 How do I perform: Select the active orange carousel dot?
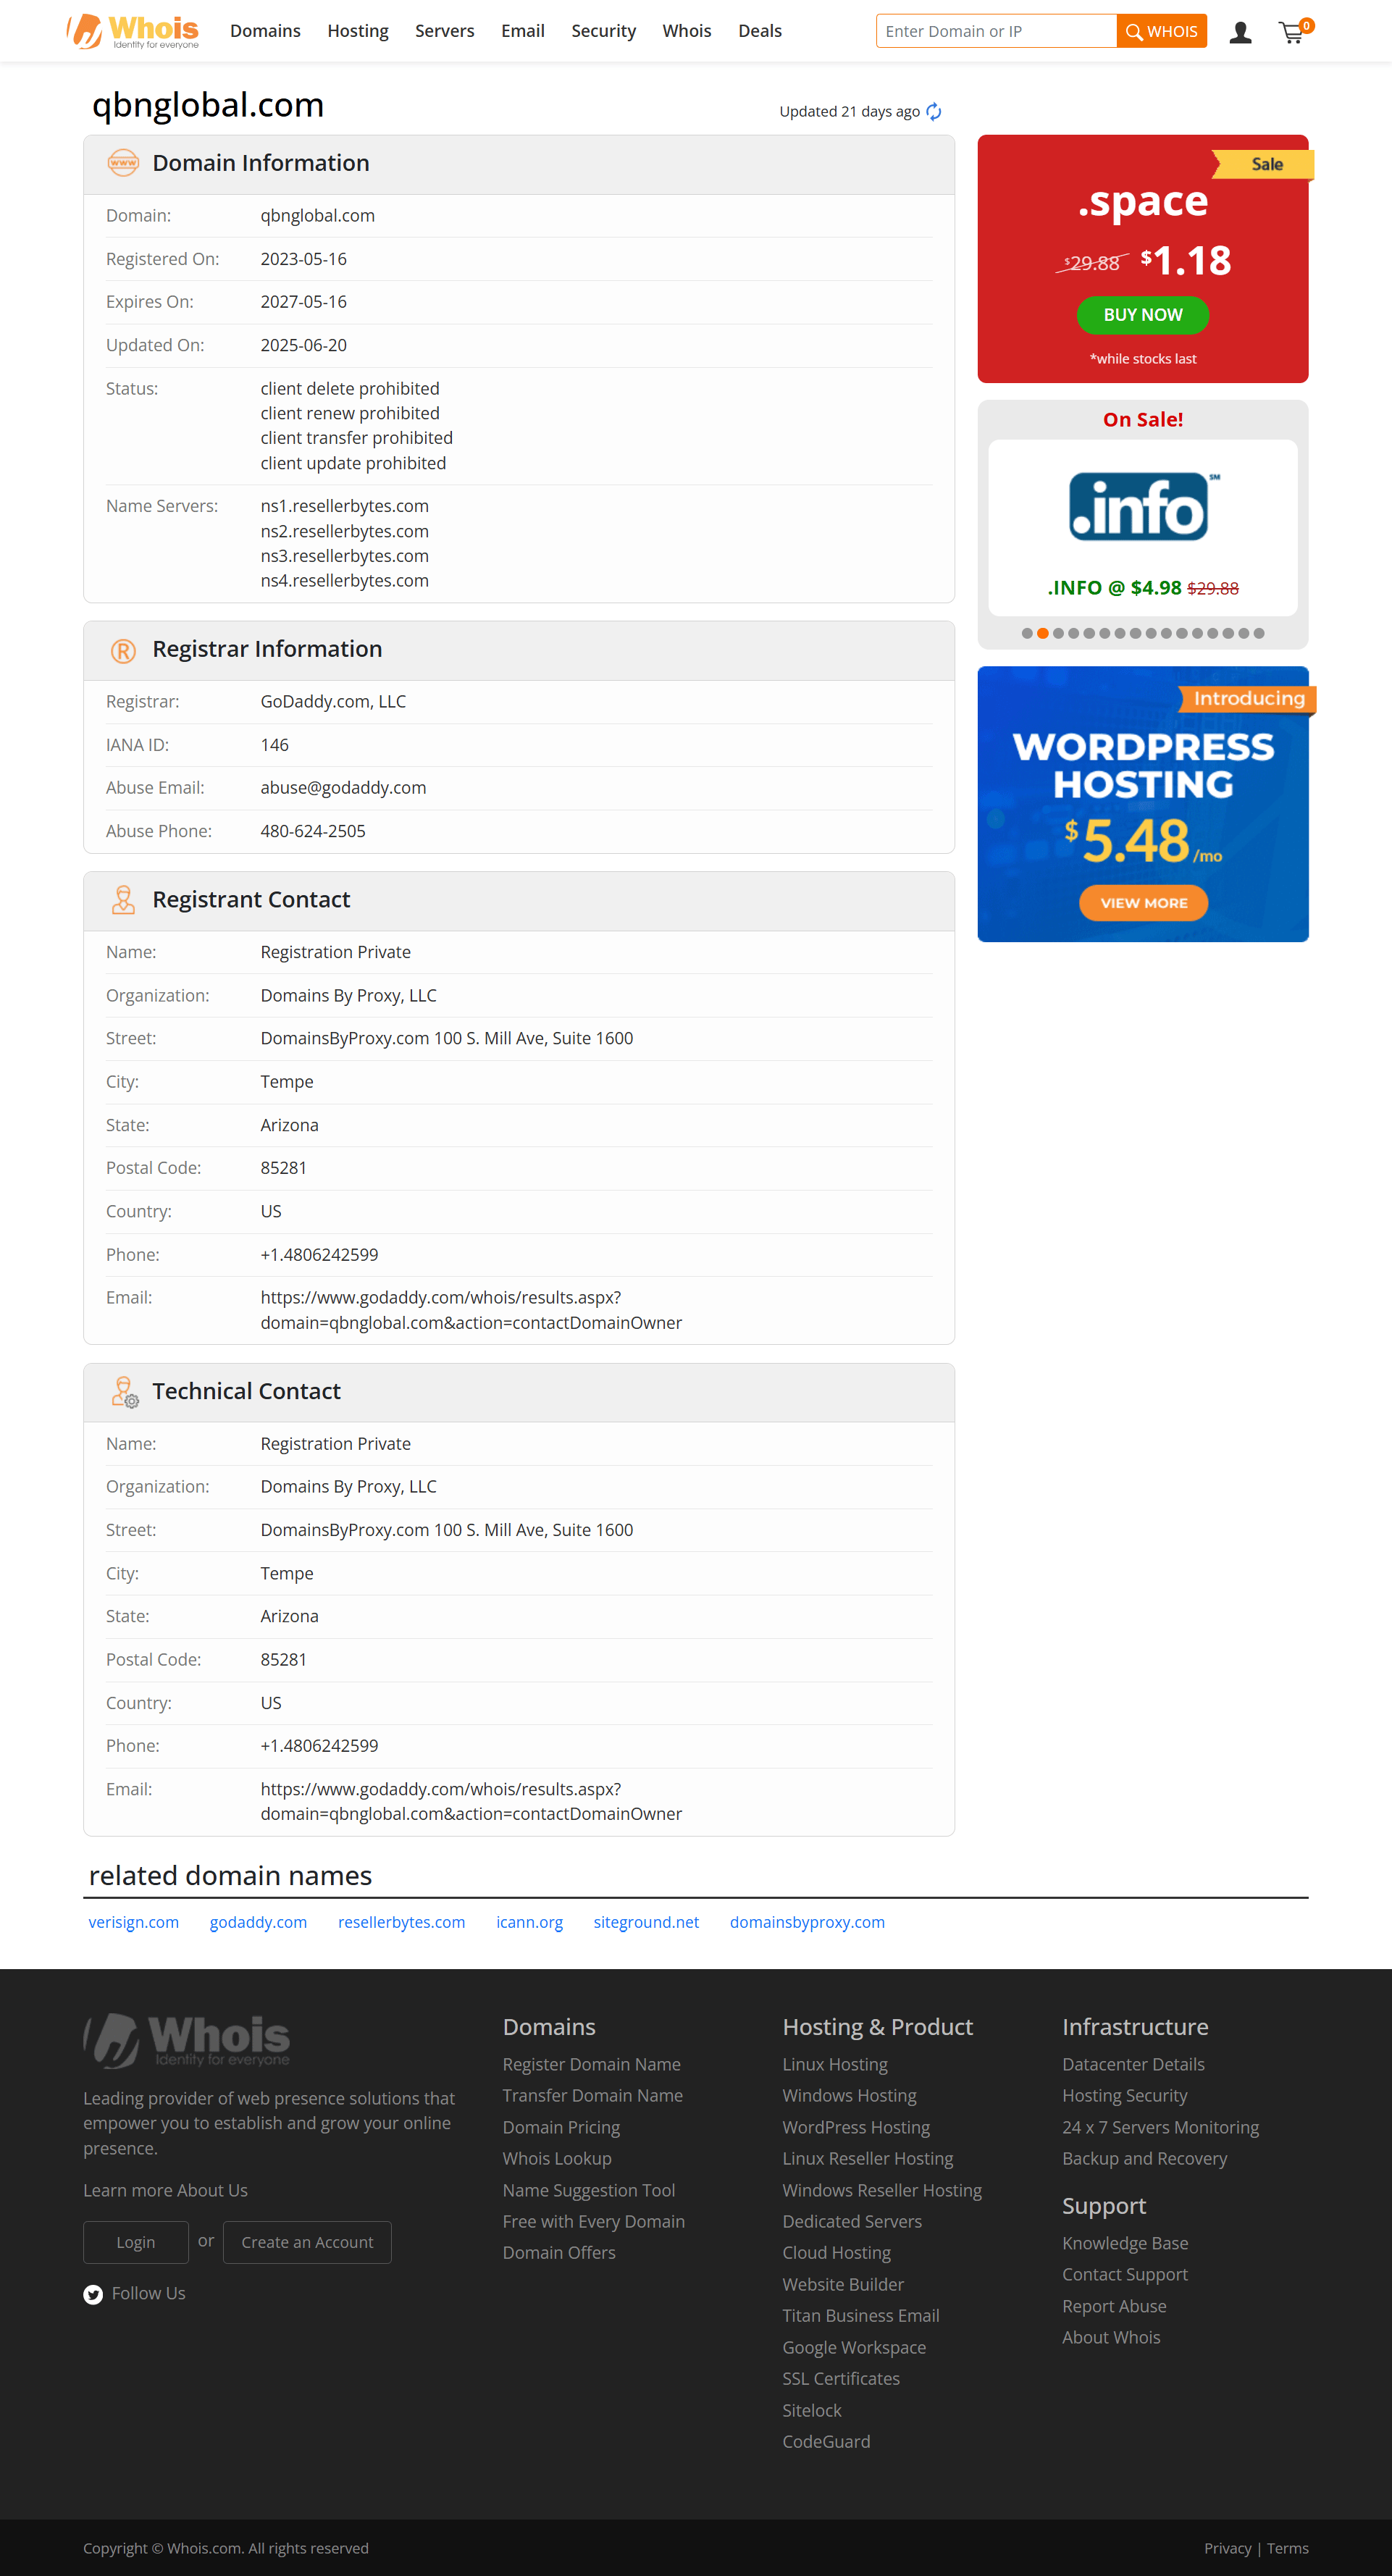pos(1043,633)
